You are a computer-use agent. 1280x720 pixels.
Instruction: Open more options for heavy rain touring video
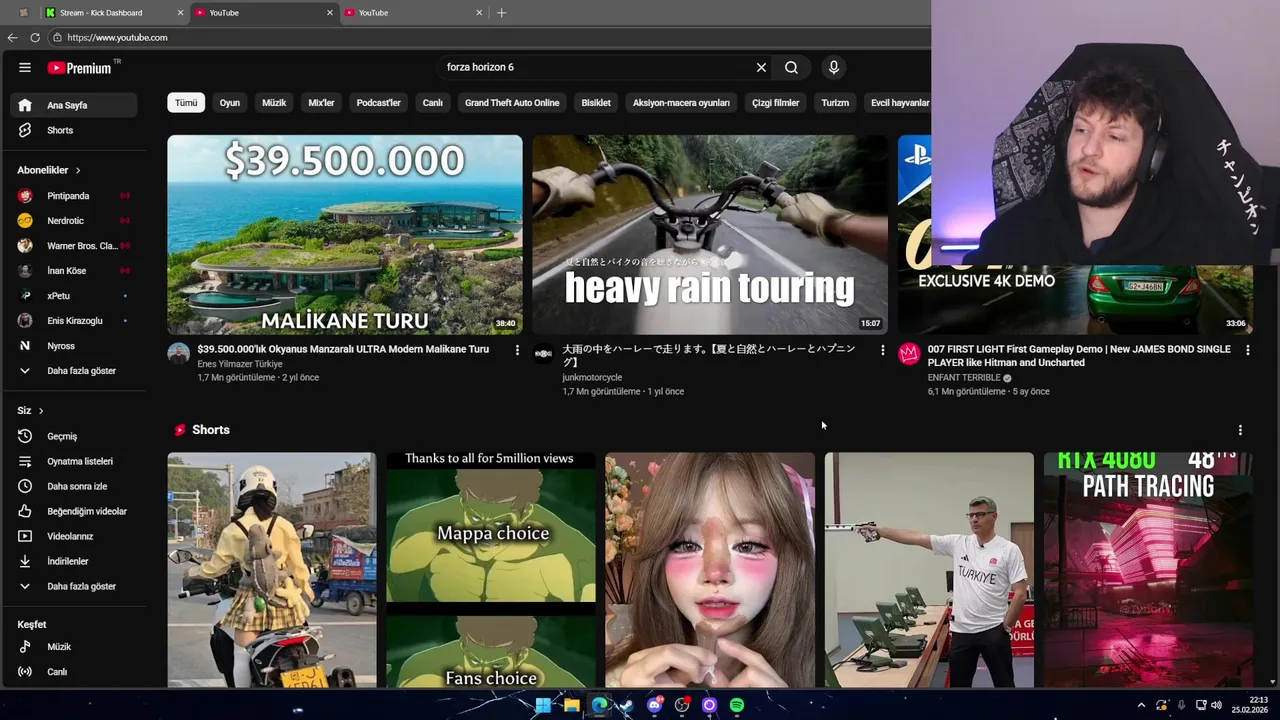[x=882, y=350]
